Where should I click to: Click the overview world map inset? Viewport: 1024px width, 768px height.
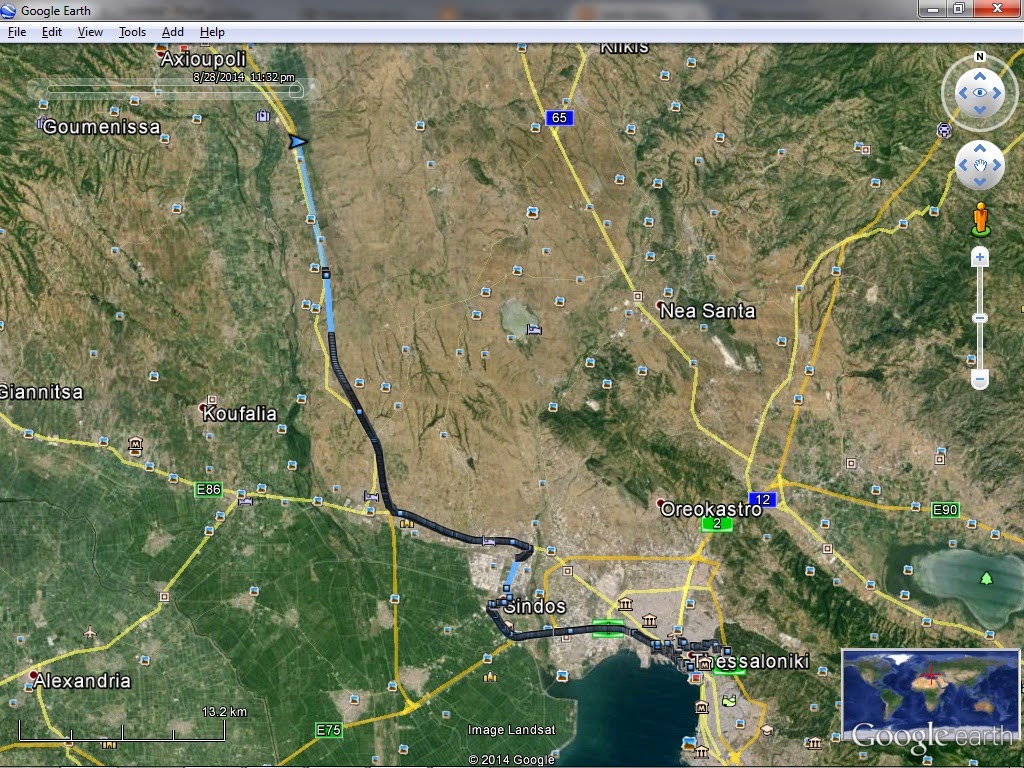click(x=930, y=694)
